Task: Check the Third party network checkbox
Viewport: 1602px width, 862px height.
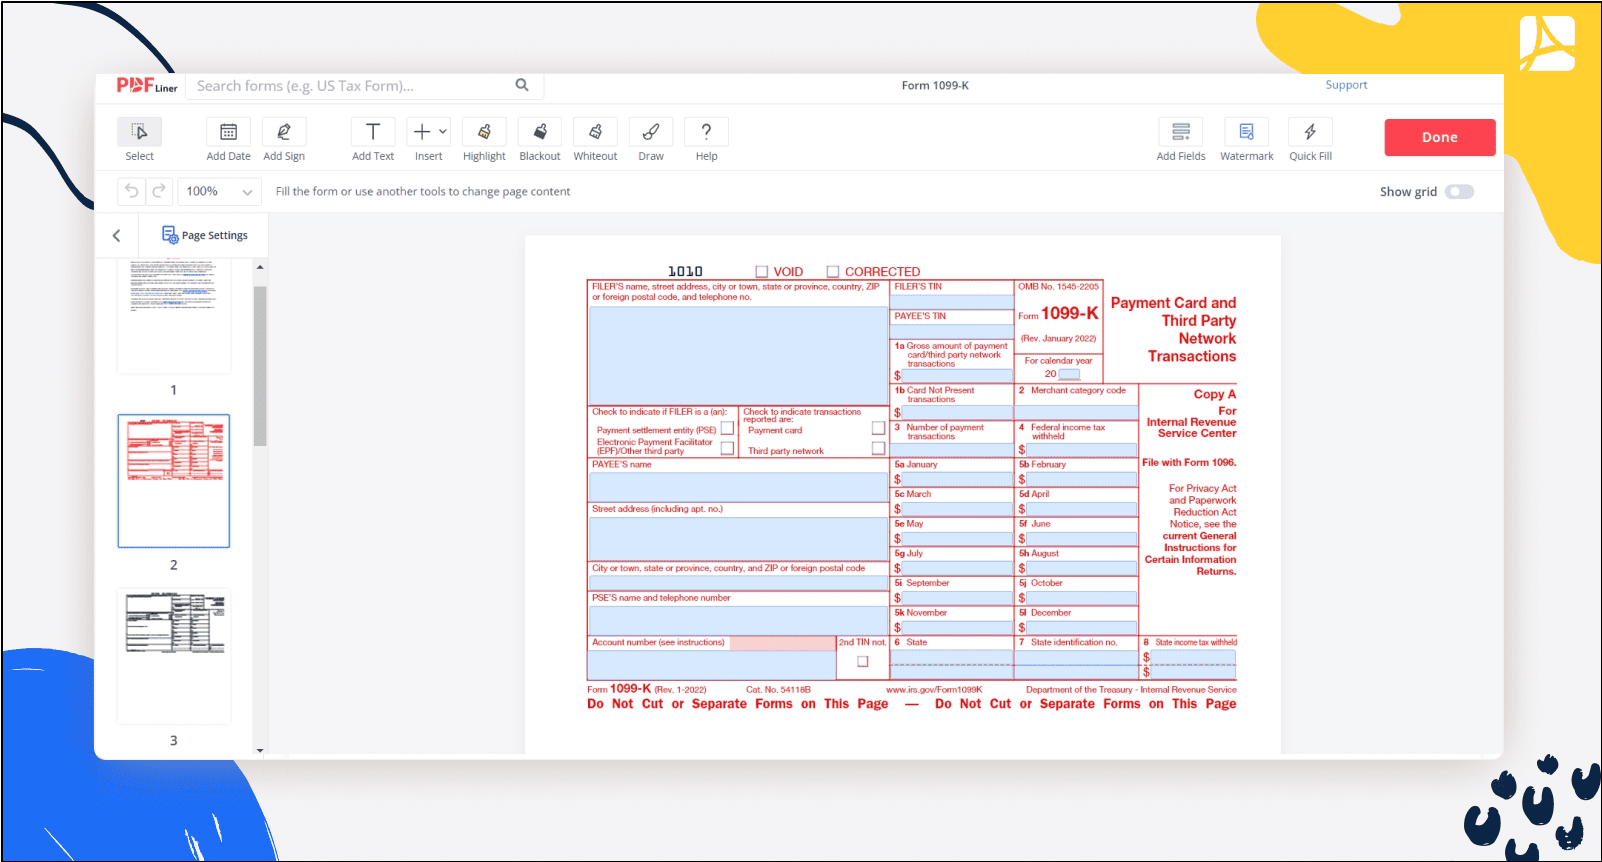Action: point(879,448)
